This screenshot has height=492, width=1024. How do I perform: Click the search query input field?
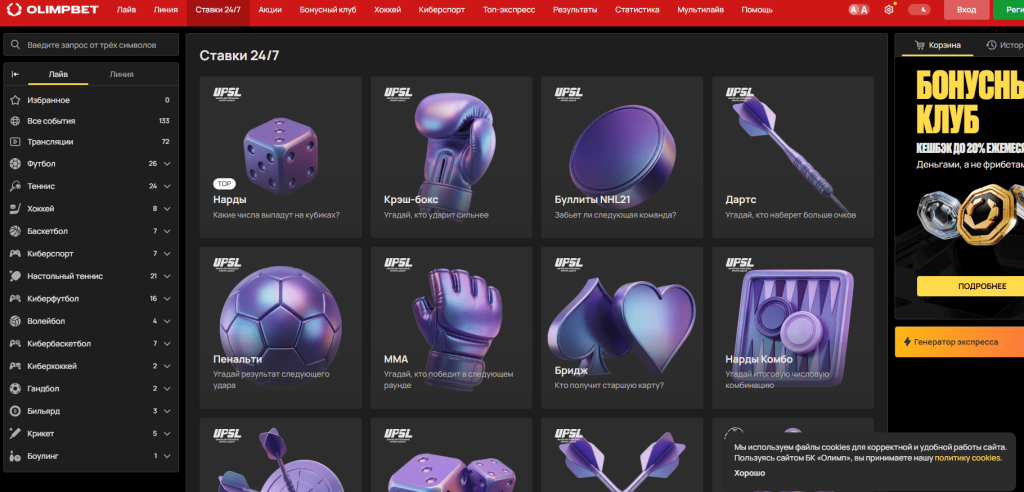tap(91, 45)
